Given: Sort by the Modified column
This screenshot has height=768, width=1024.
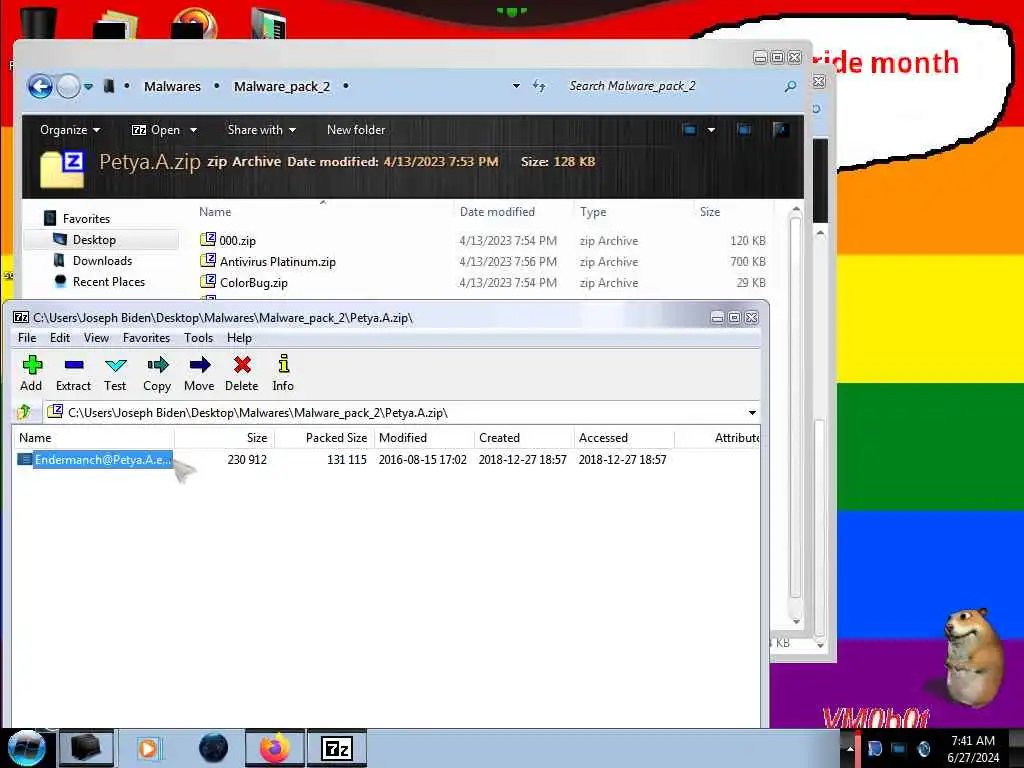Looking at the screenshot, I should (x=424, y=438).
